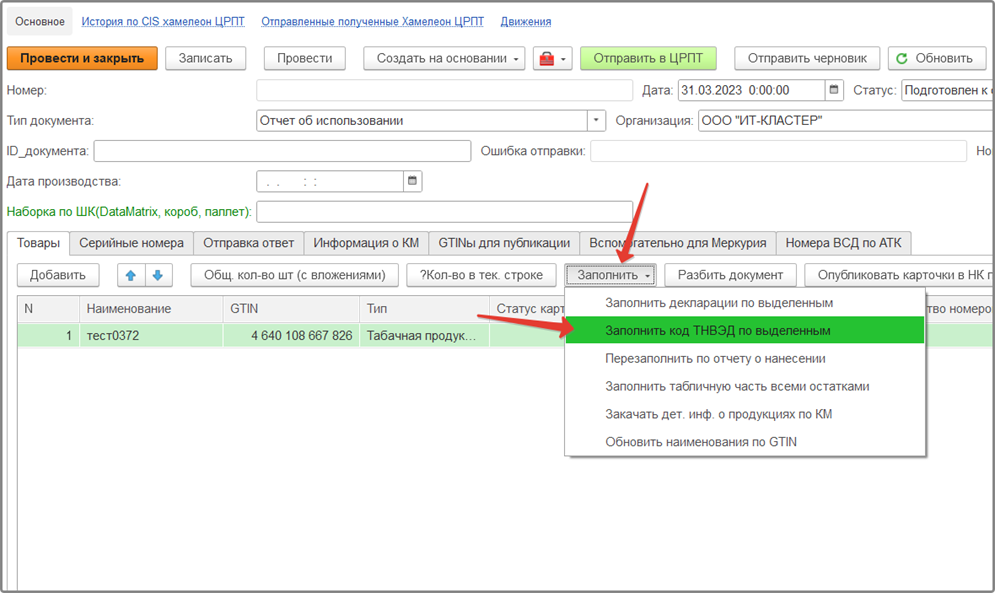Select Закачать дет. инф. о продукциях по КМ
The height and width of the screenshot is (593, 995).
point(744,414)
